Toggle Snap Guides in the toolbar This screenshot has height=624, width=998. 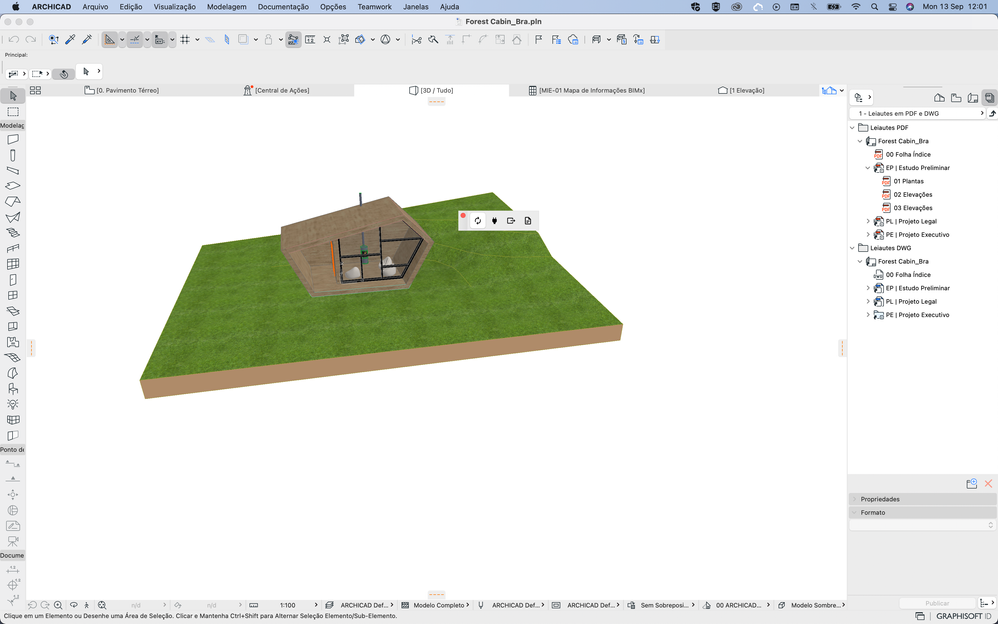135,39
